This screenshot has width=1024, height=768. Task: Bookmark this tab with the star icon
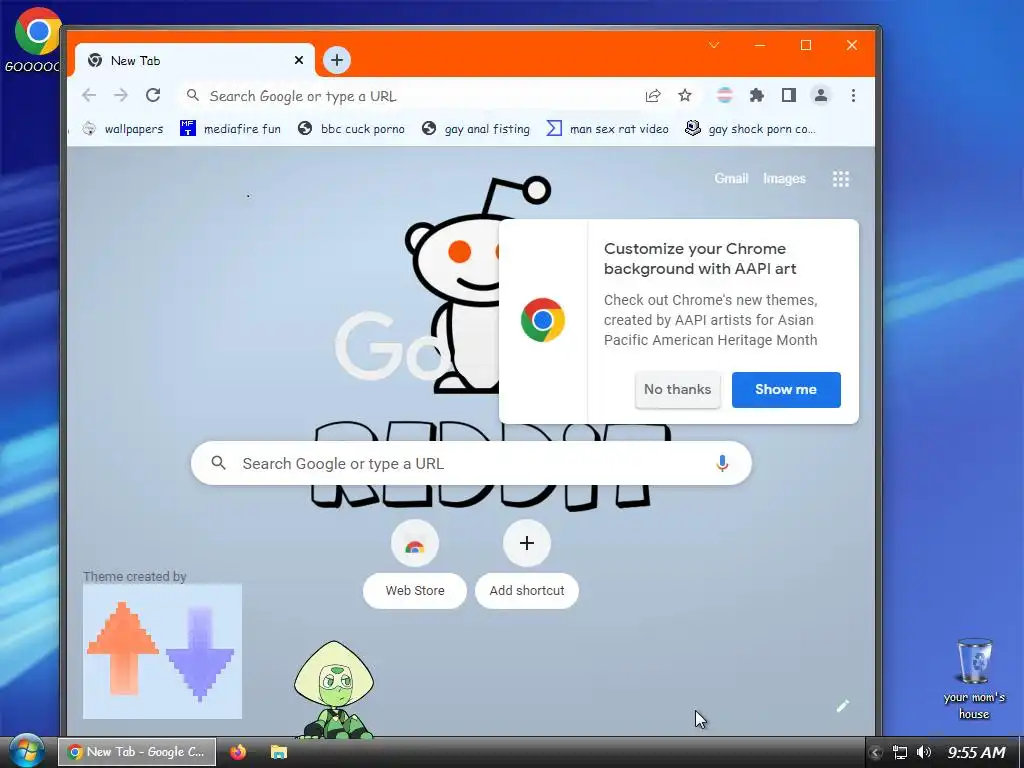684,96
